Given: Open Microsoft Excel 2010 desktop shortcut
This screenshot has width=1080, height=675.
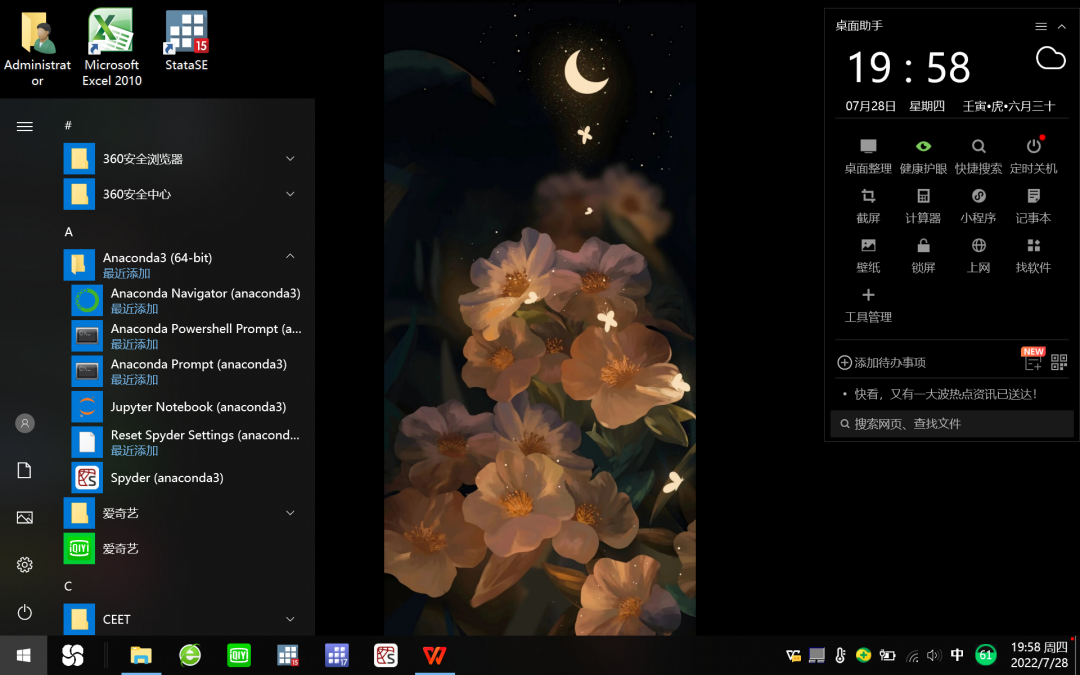Looking at the screenshot, I should coord(112,47).
